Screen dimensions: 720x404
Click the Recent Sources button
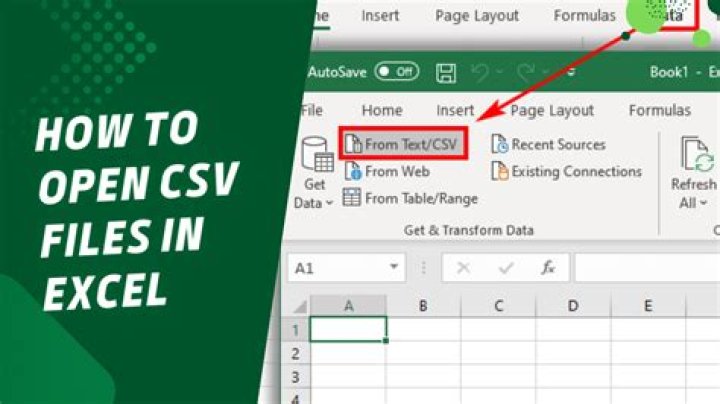(548, 145)
